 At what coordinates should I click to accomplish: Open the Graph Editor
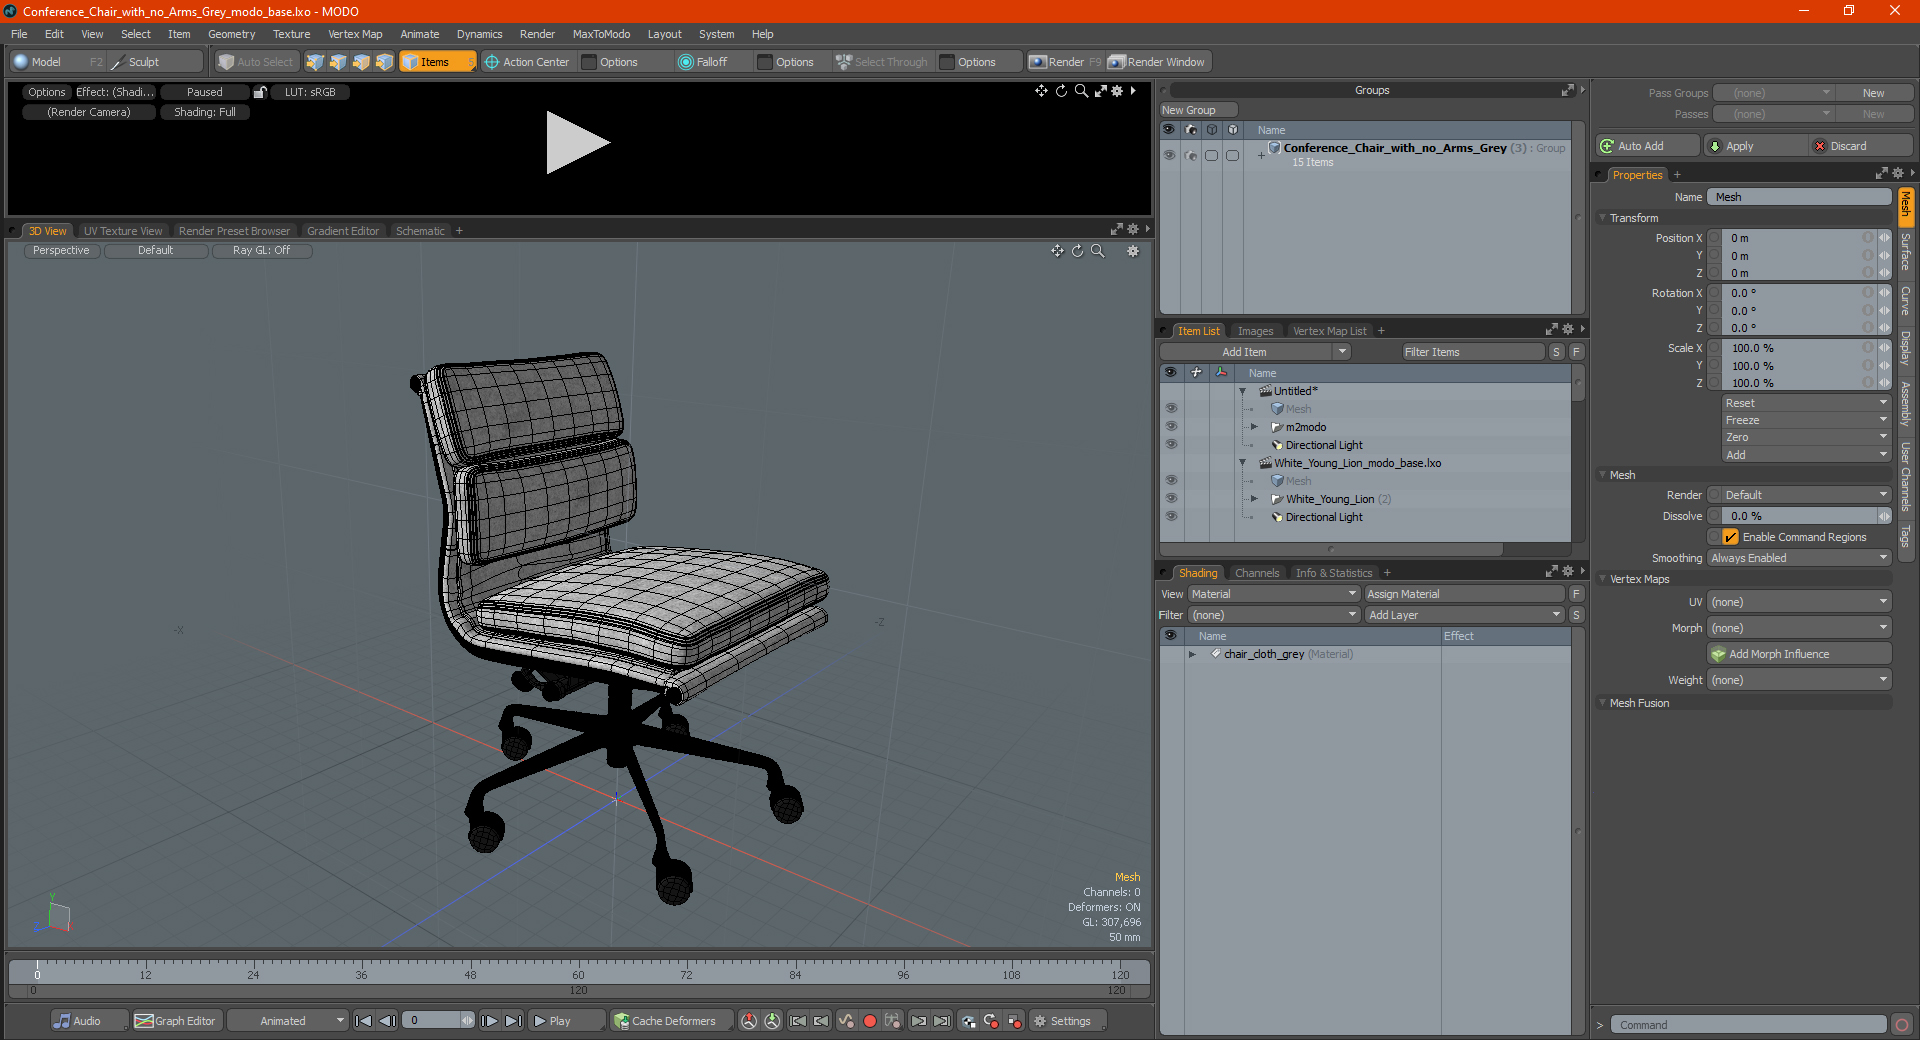pos(176,1021)
